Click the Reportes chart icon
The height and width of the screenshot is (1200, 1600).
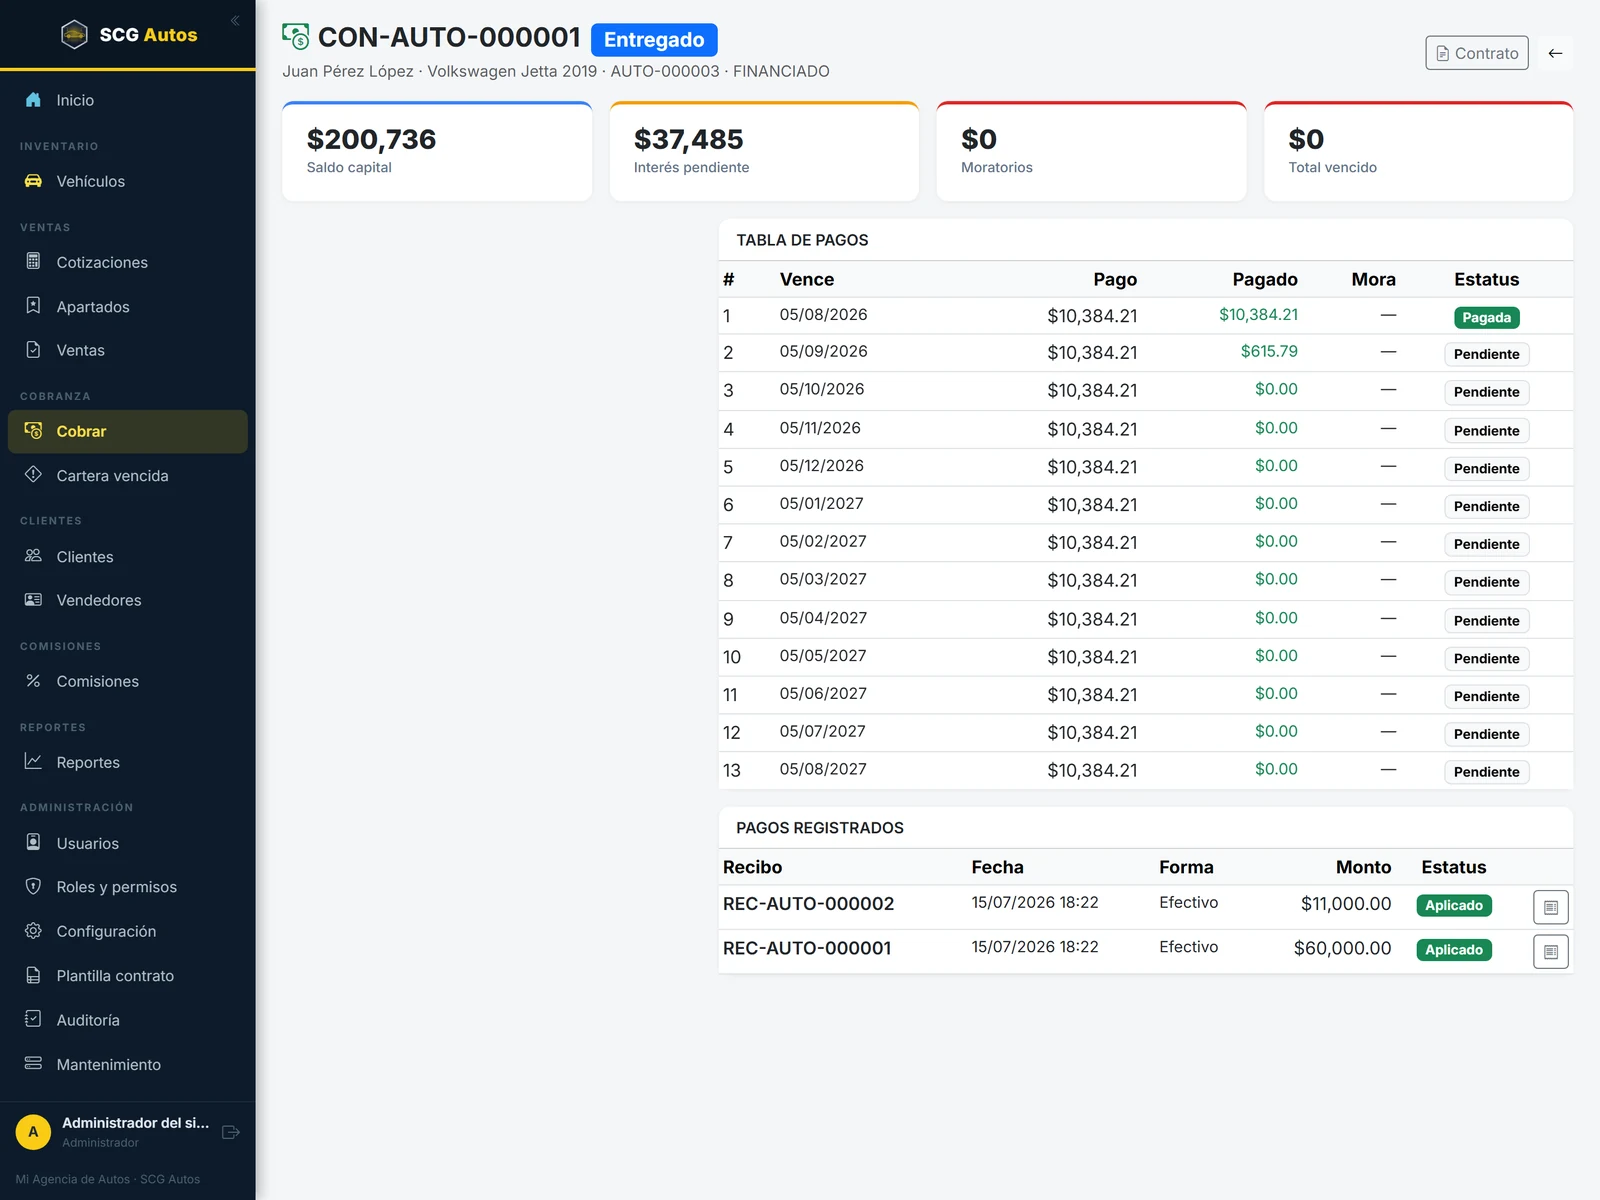pyautogui.click(x=33, y=762)
